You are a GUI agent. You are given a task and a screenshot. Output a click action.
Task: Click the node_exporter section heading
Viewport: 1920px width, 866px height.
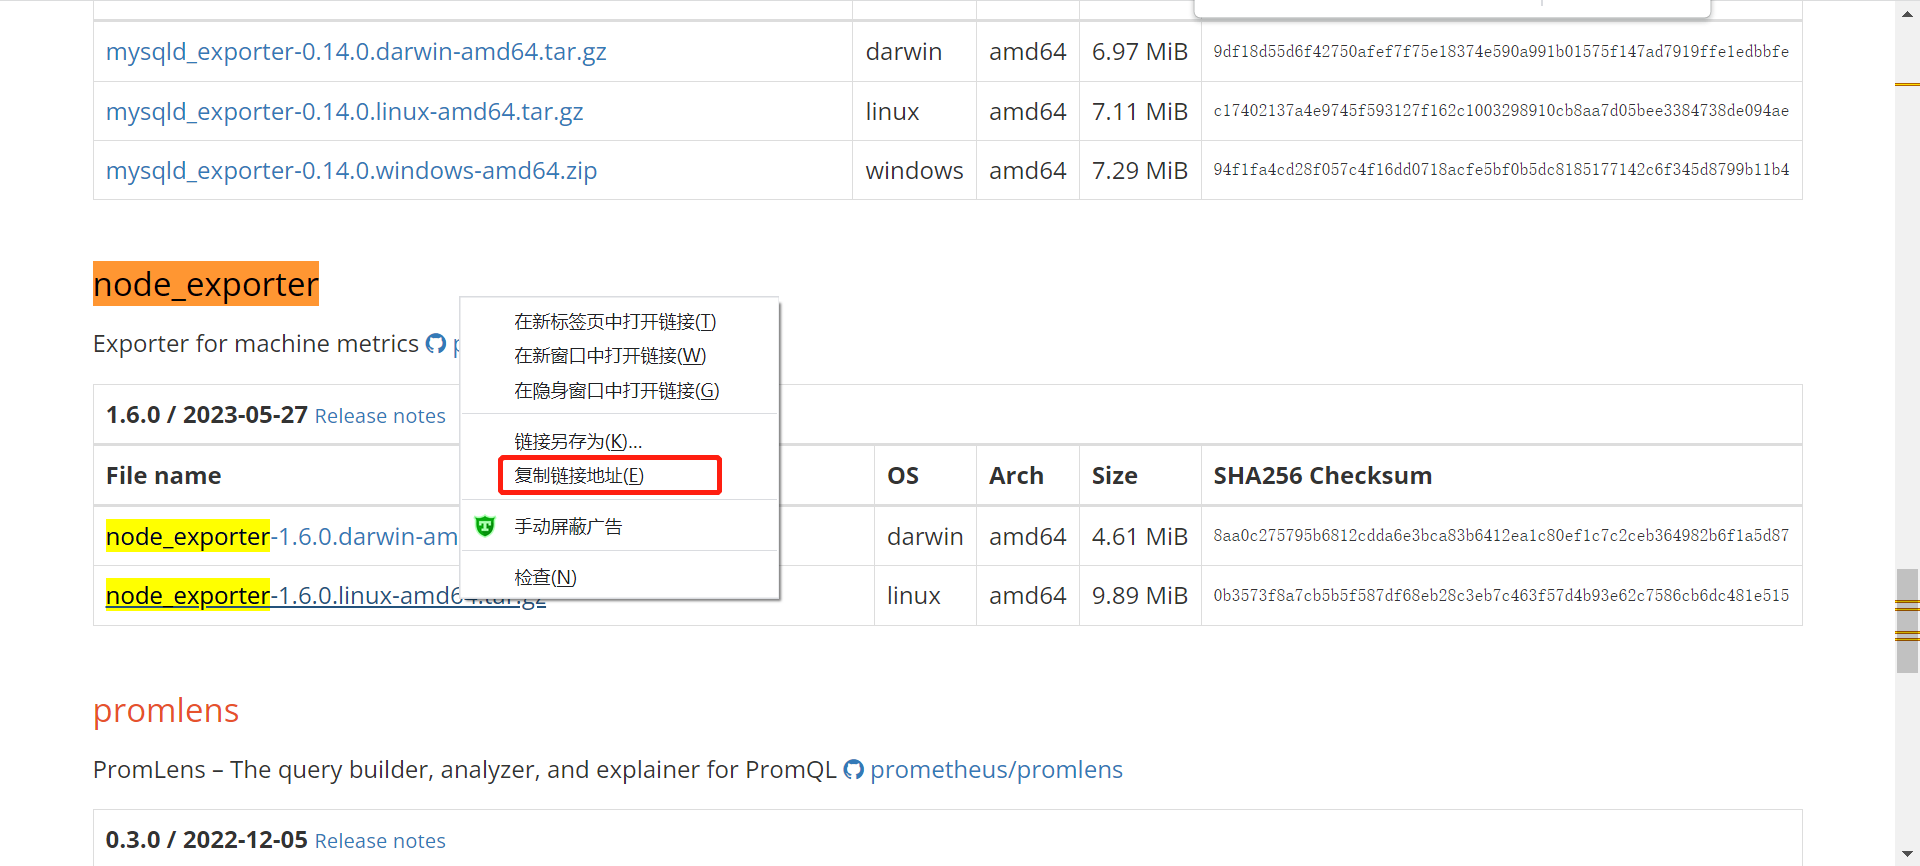point(206,285)
